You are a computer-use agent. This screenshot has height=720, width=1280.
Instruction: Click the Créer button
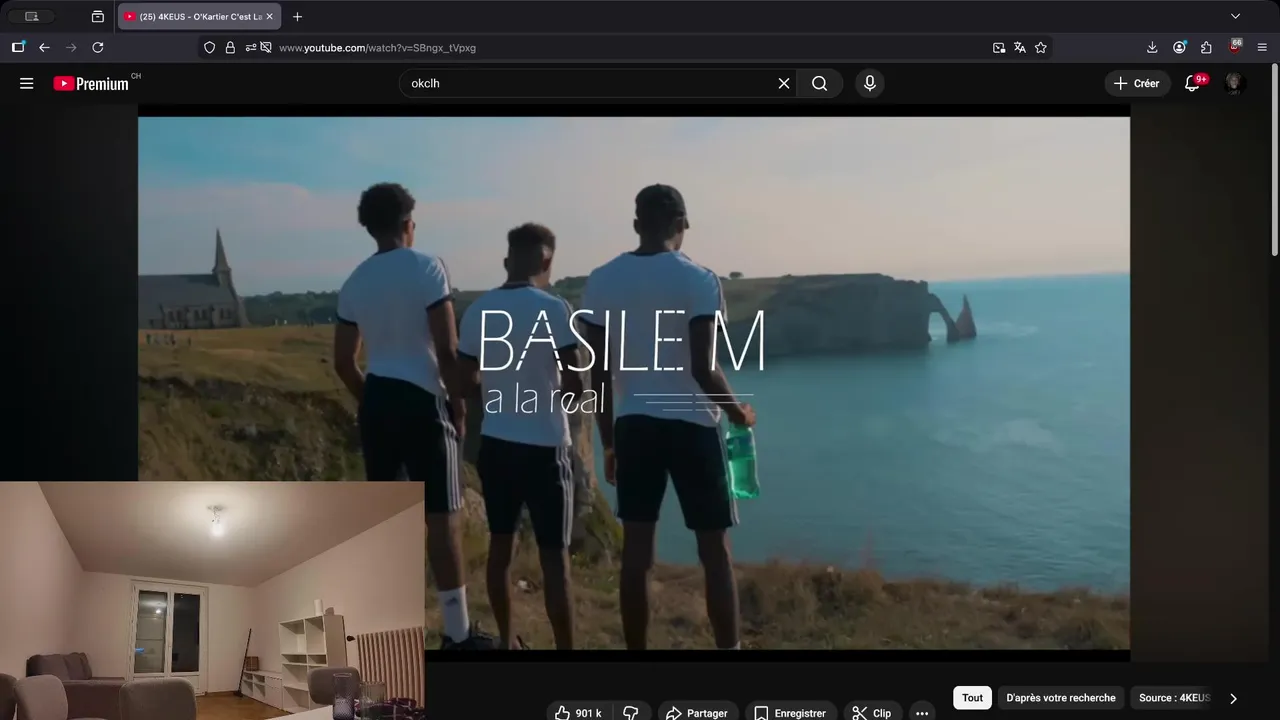coord(1137,84)
